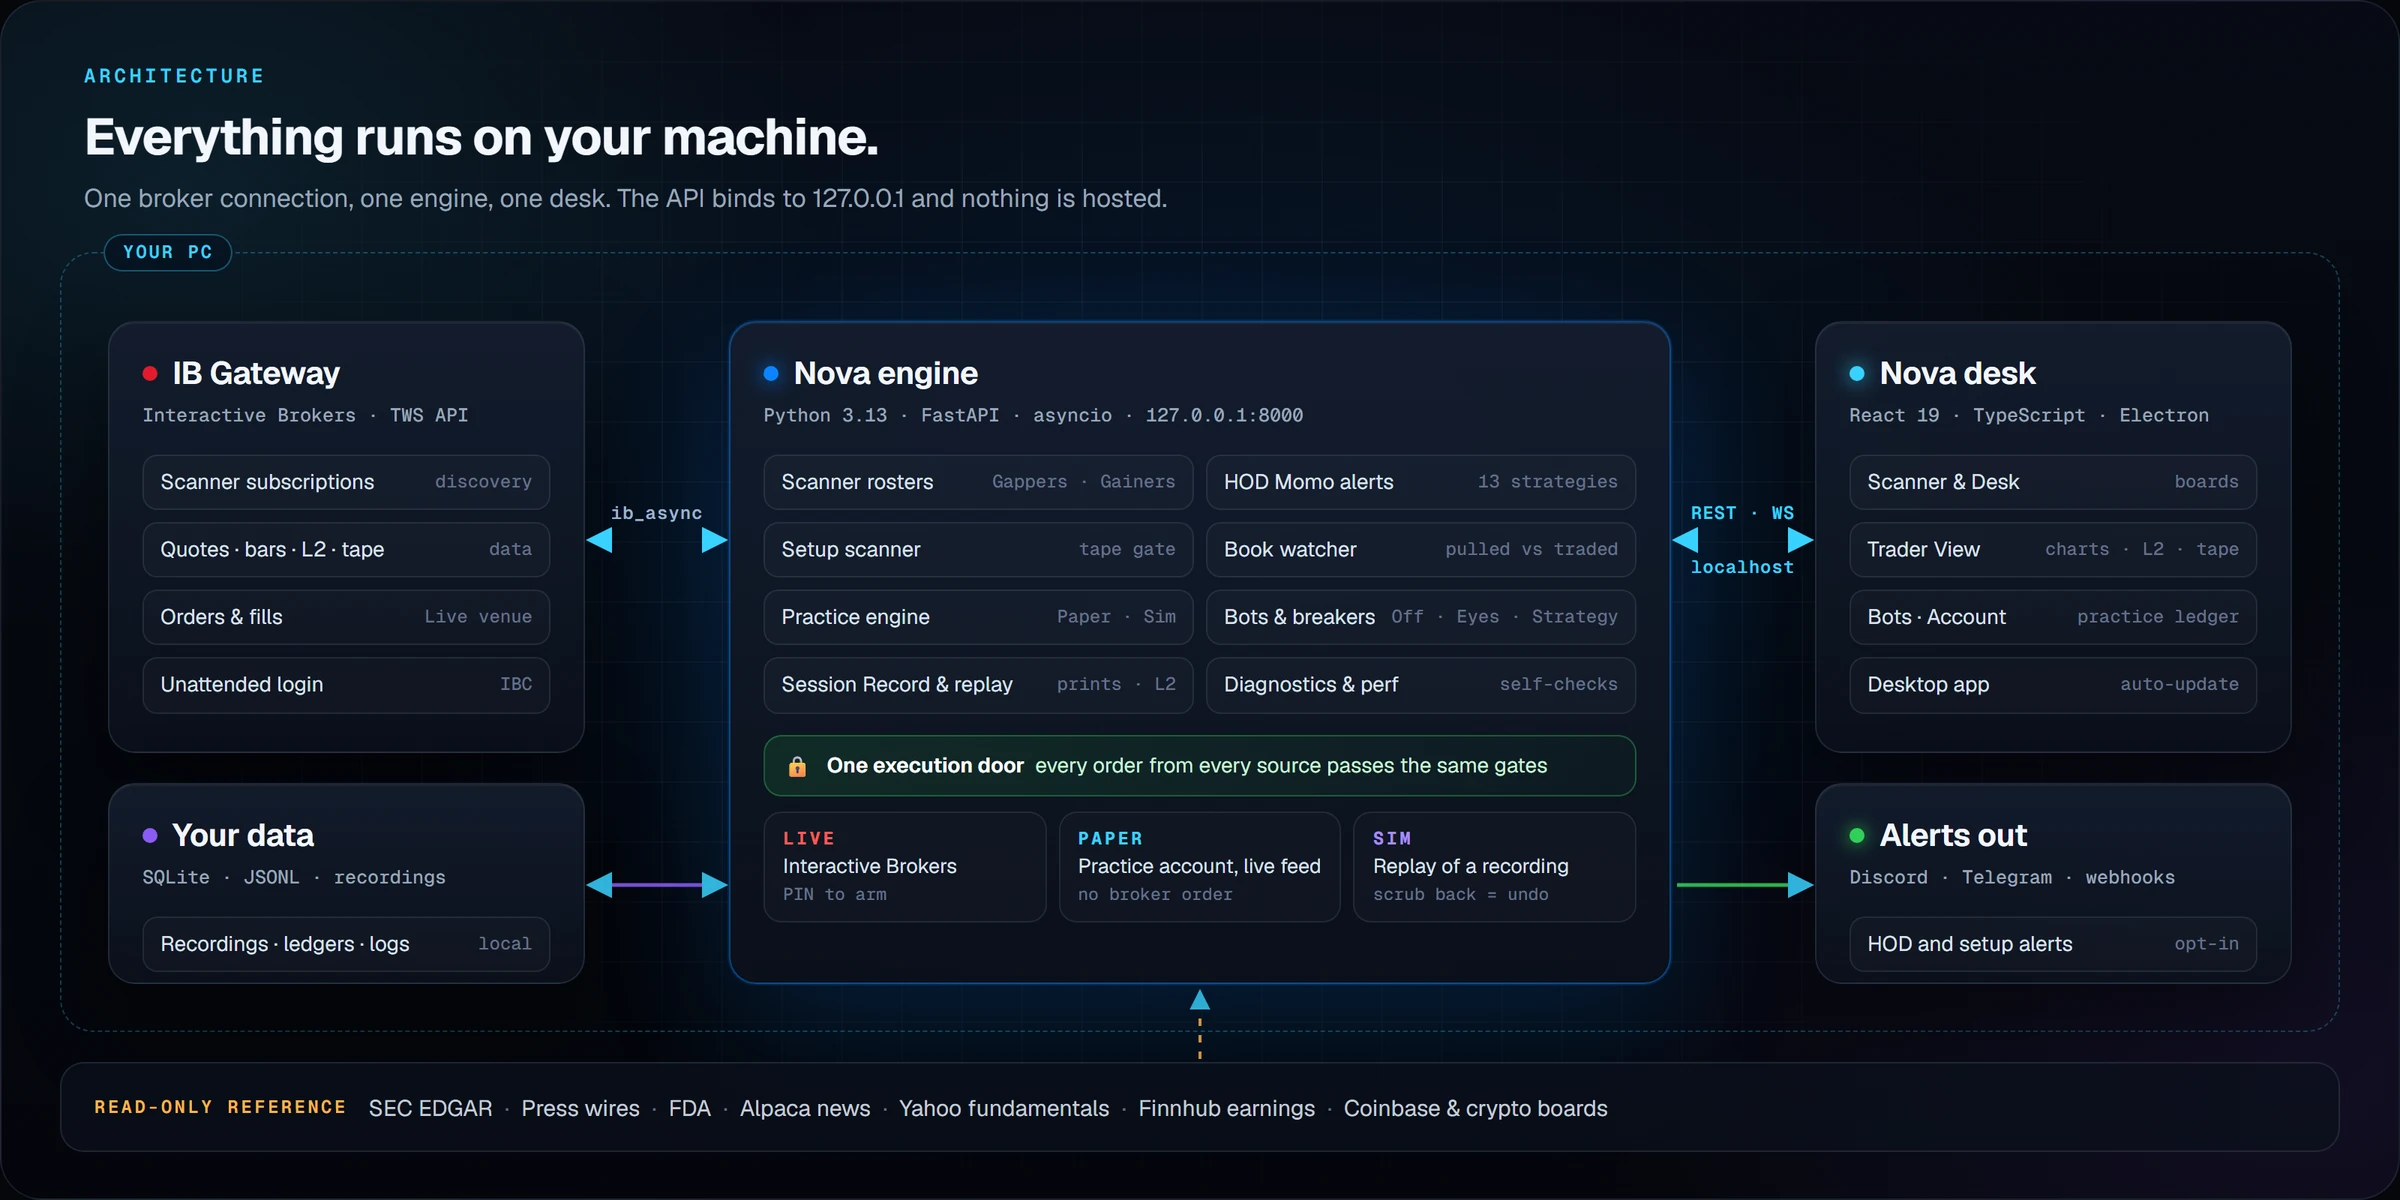Image resolution: width=2400 pixels, height=1200 pixels.
Task: Click Finnhub earnings in the reference bar
Action: pyautogui.click(x=1227, y=1108)
